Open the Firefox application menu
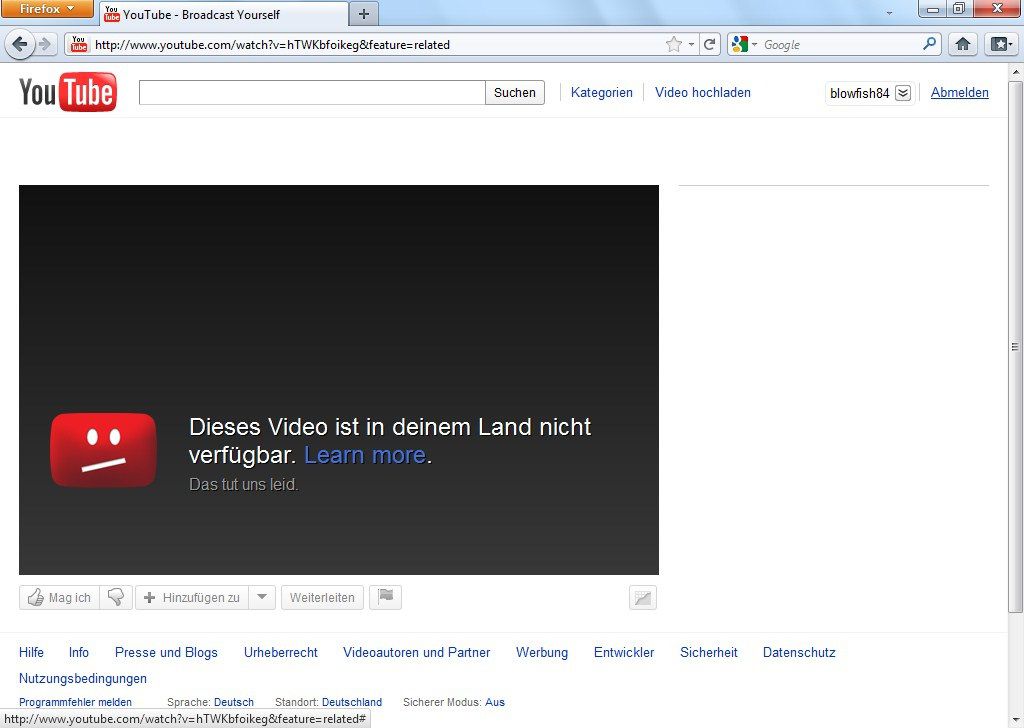 tap(47, 9)
